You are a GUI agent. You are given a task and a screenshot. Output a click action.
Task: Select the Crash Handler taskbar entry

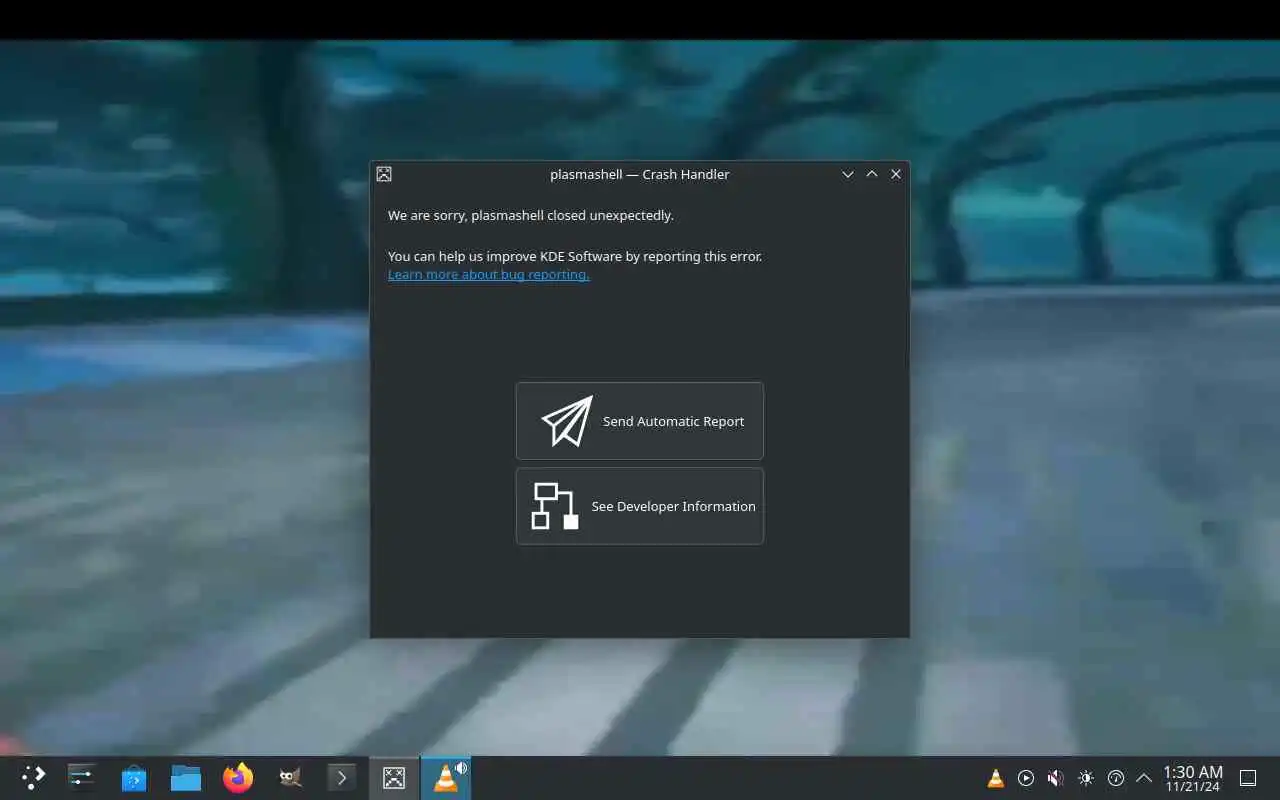(394, 777)
